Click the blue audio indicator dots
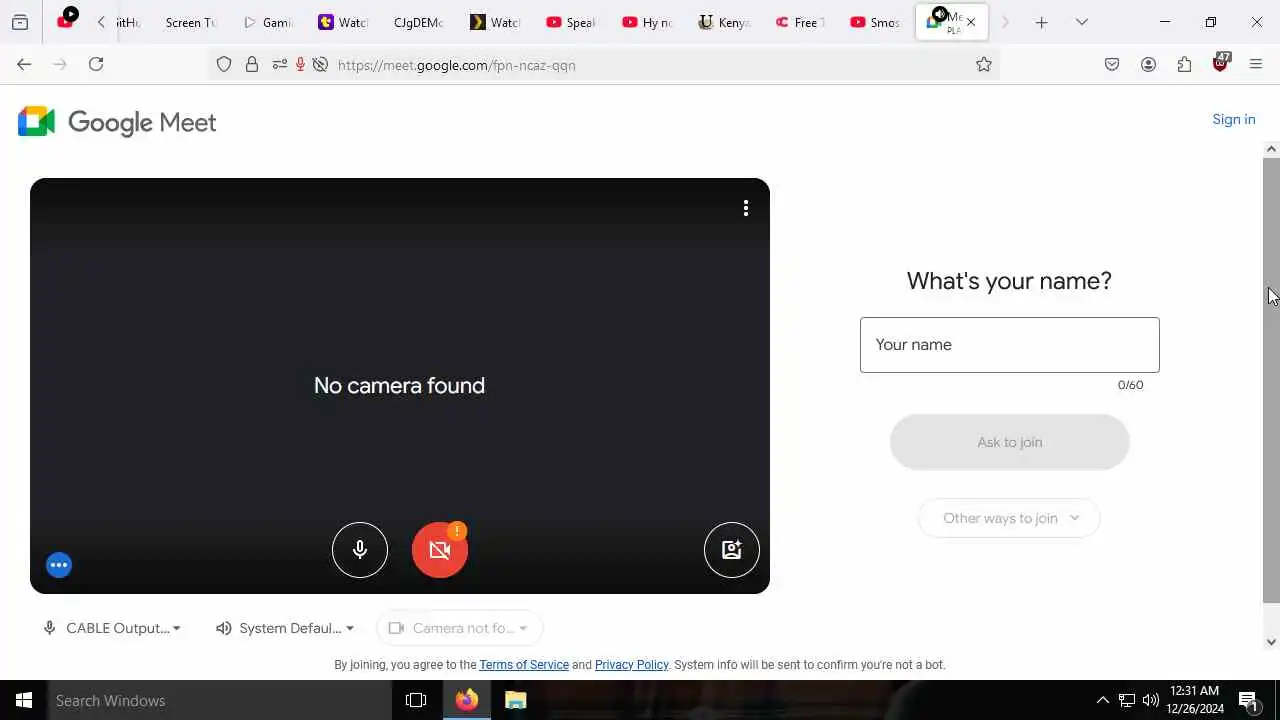The image size is (1280, 720). [x=59, y=565]
